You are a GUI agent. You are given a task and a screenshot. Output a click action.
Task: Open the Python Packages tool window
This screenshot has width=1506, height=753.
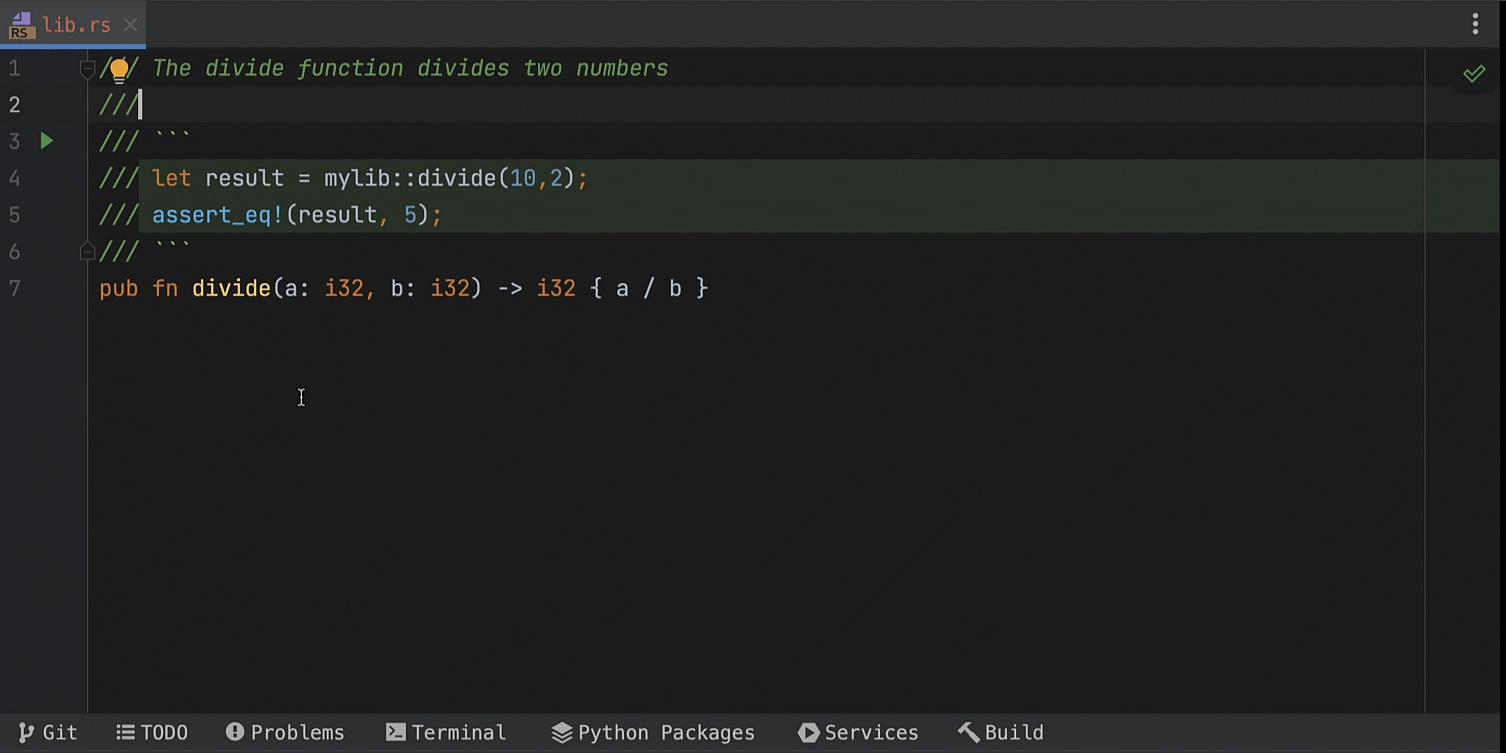[x=653, y=732]
